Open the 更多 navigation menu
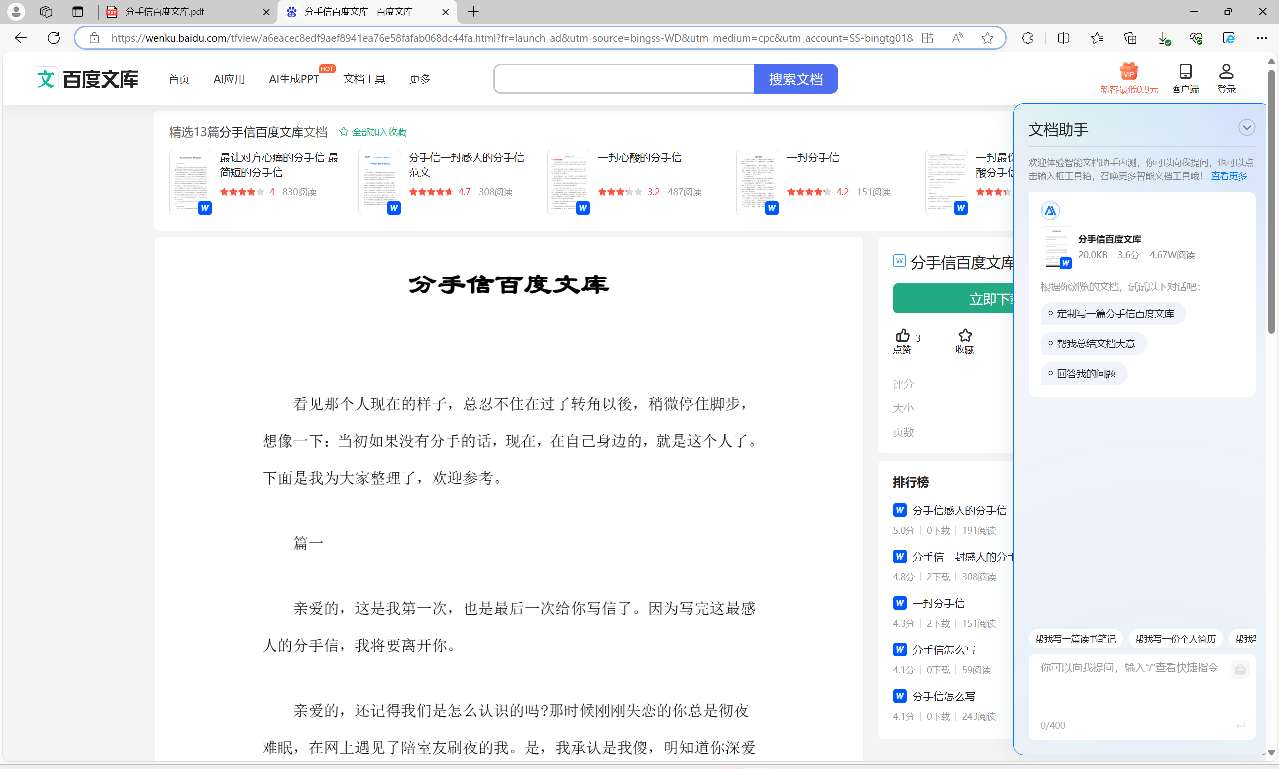The width and height of the screenshot is (1279, 769). click(x=420, y=79)
